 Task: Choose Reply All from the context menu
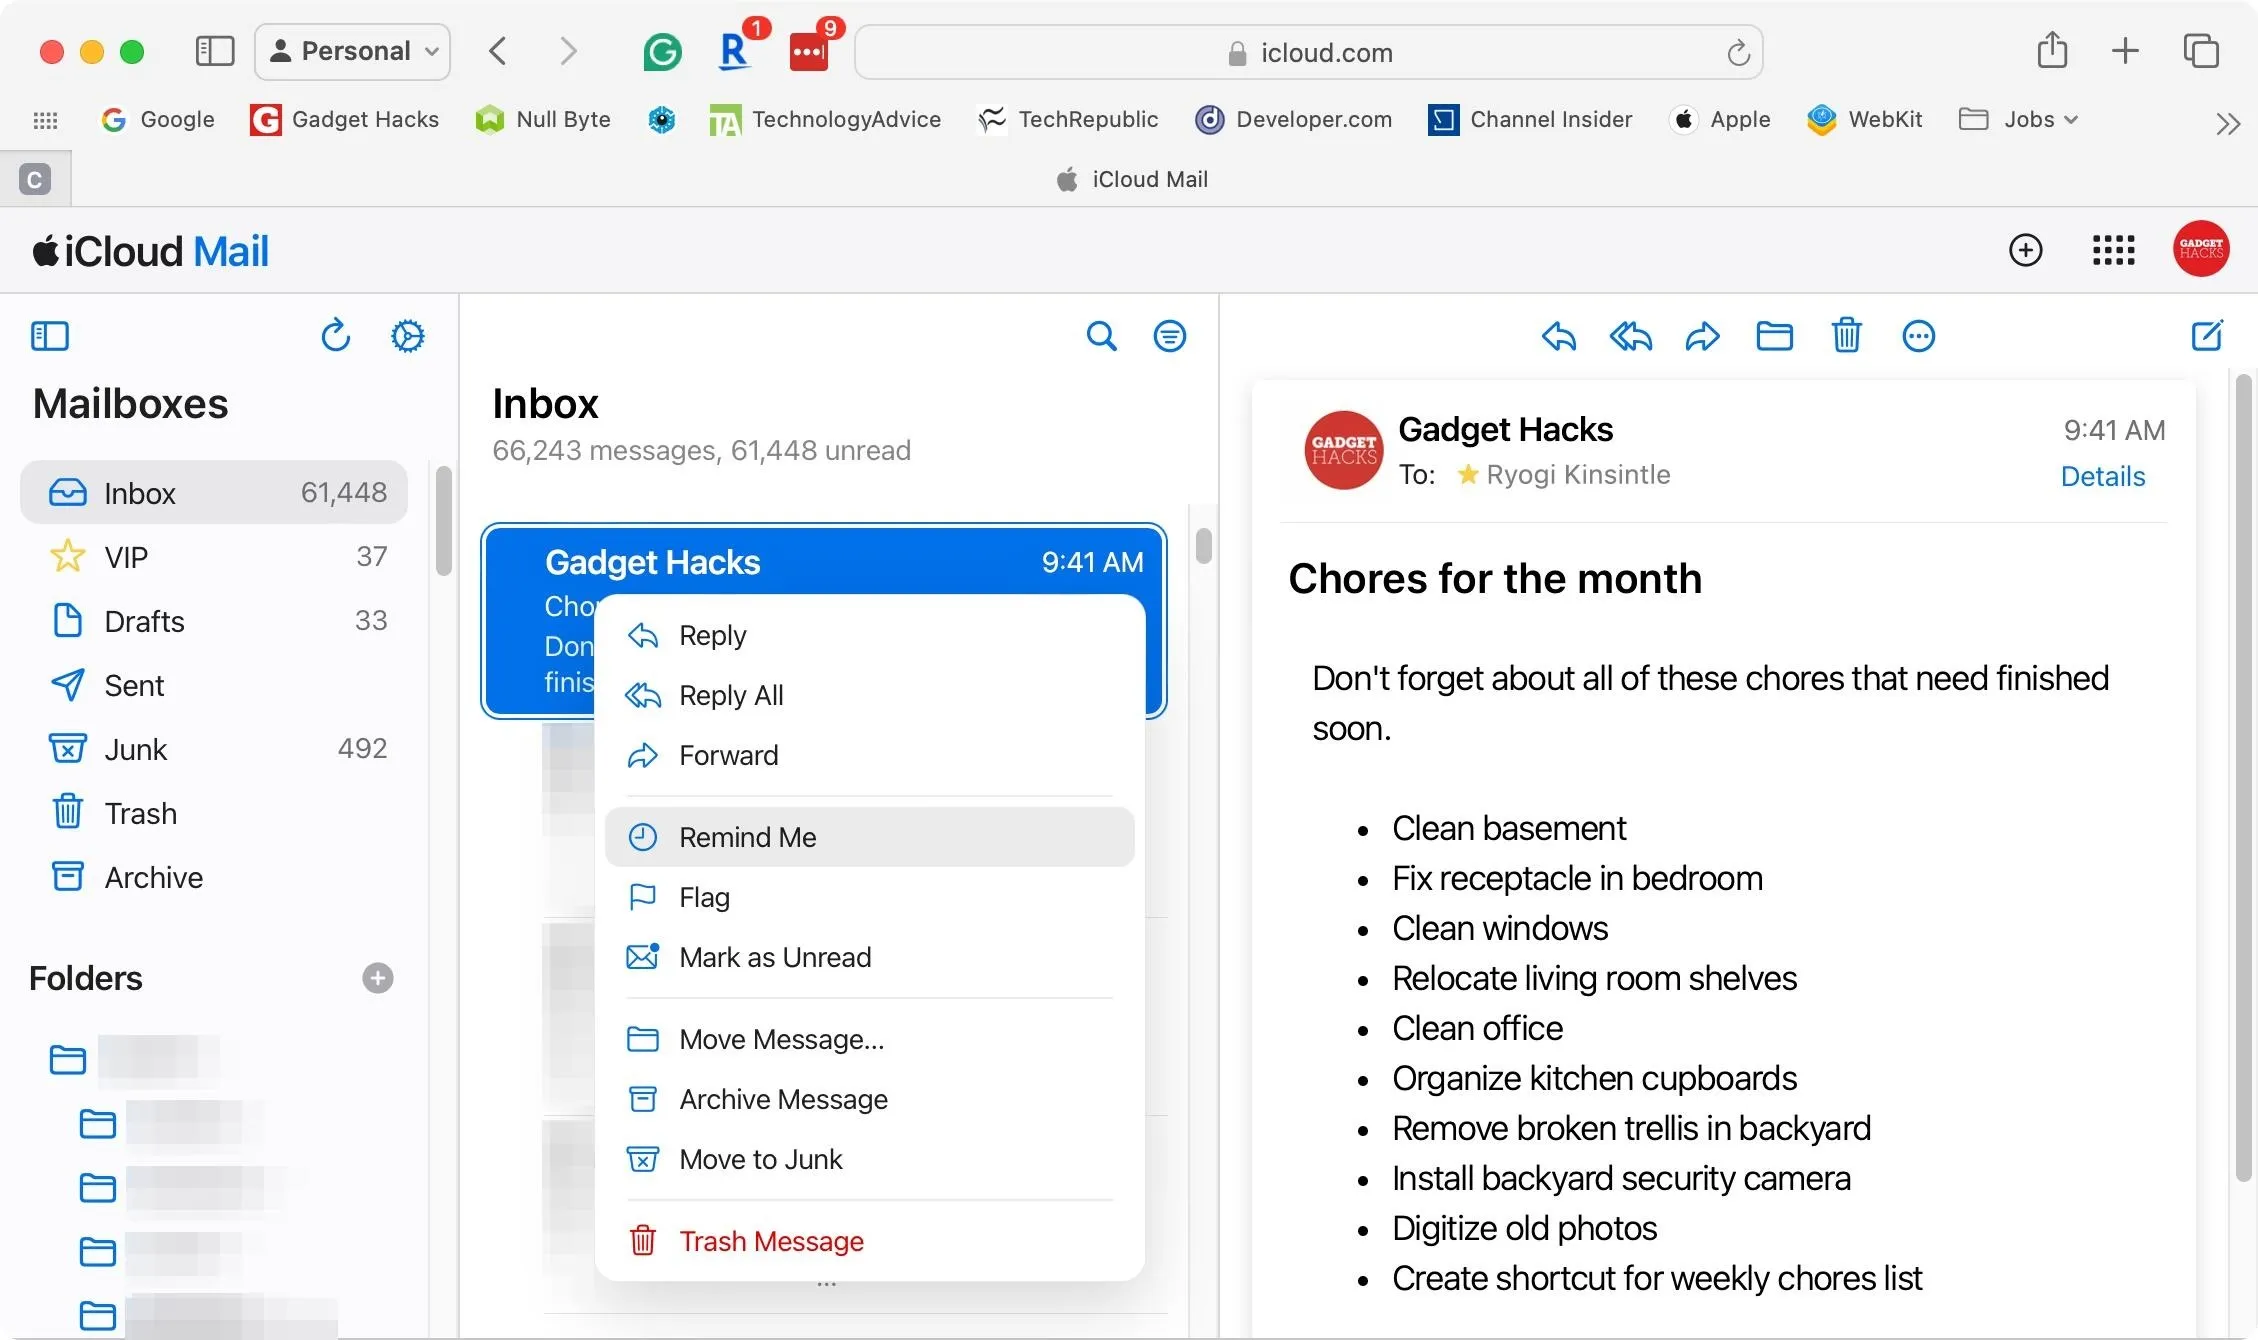point(869,695)
